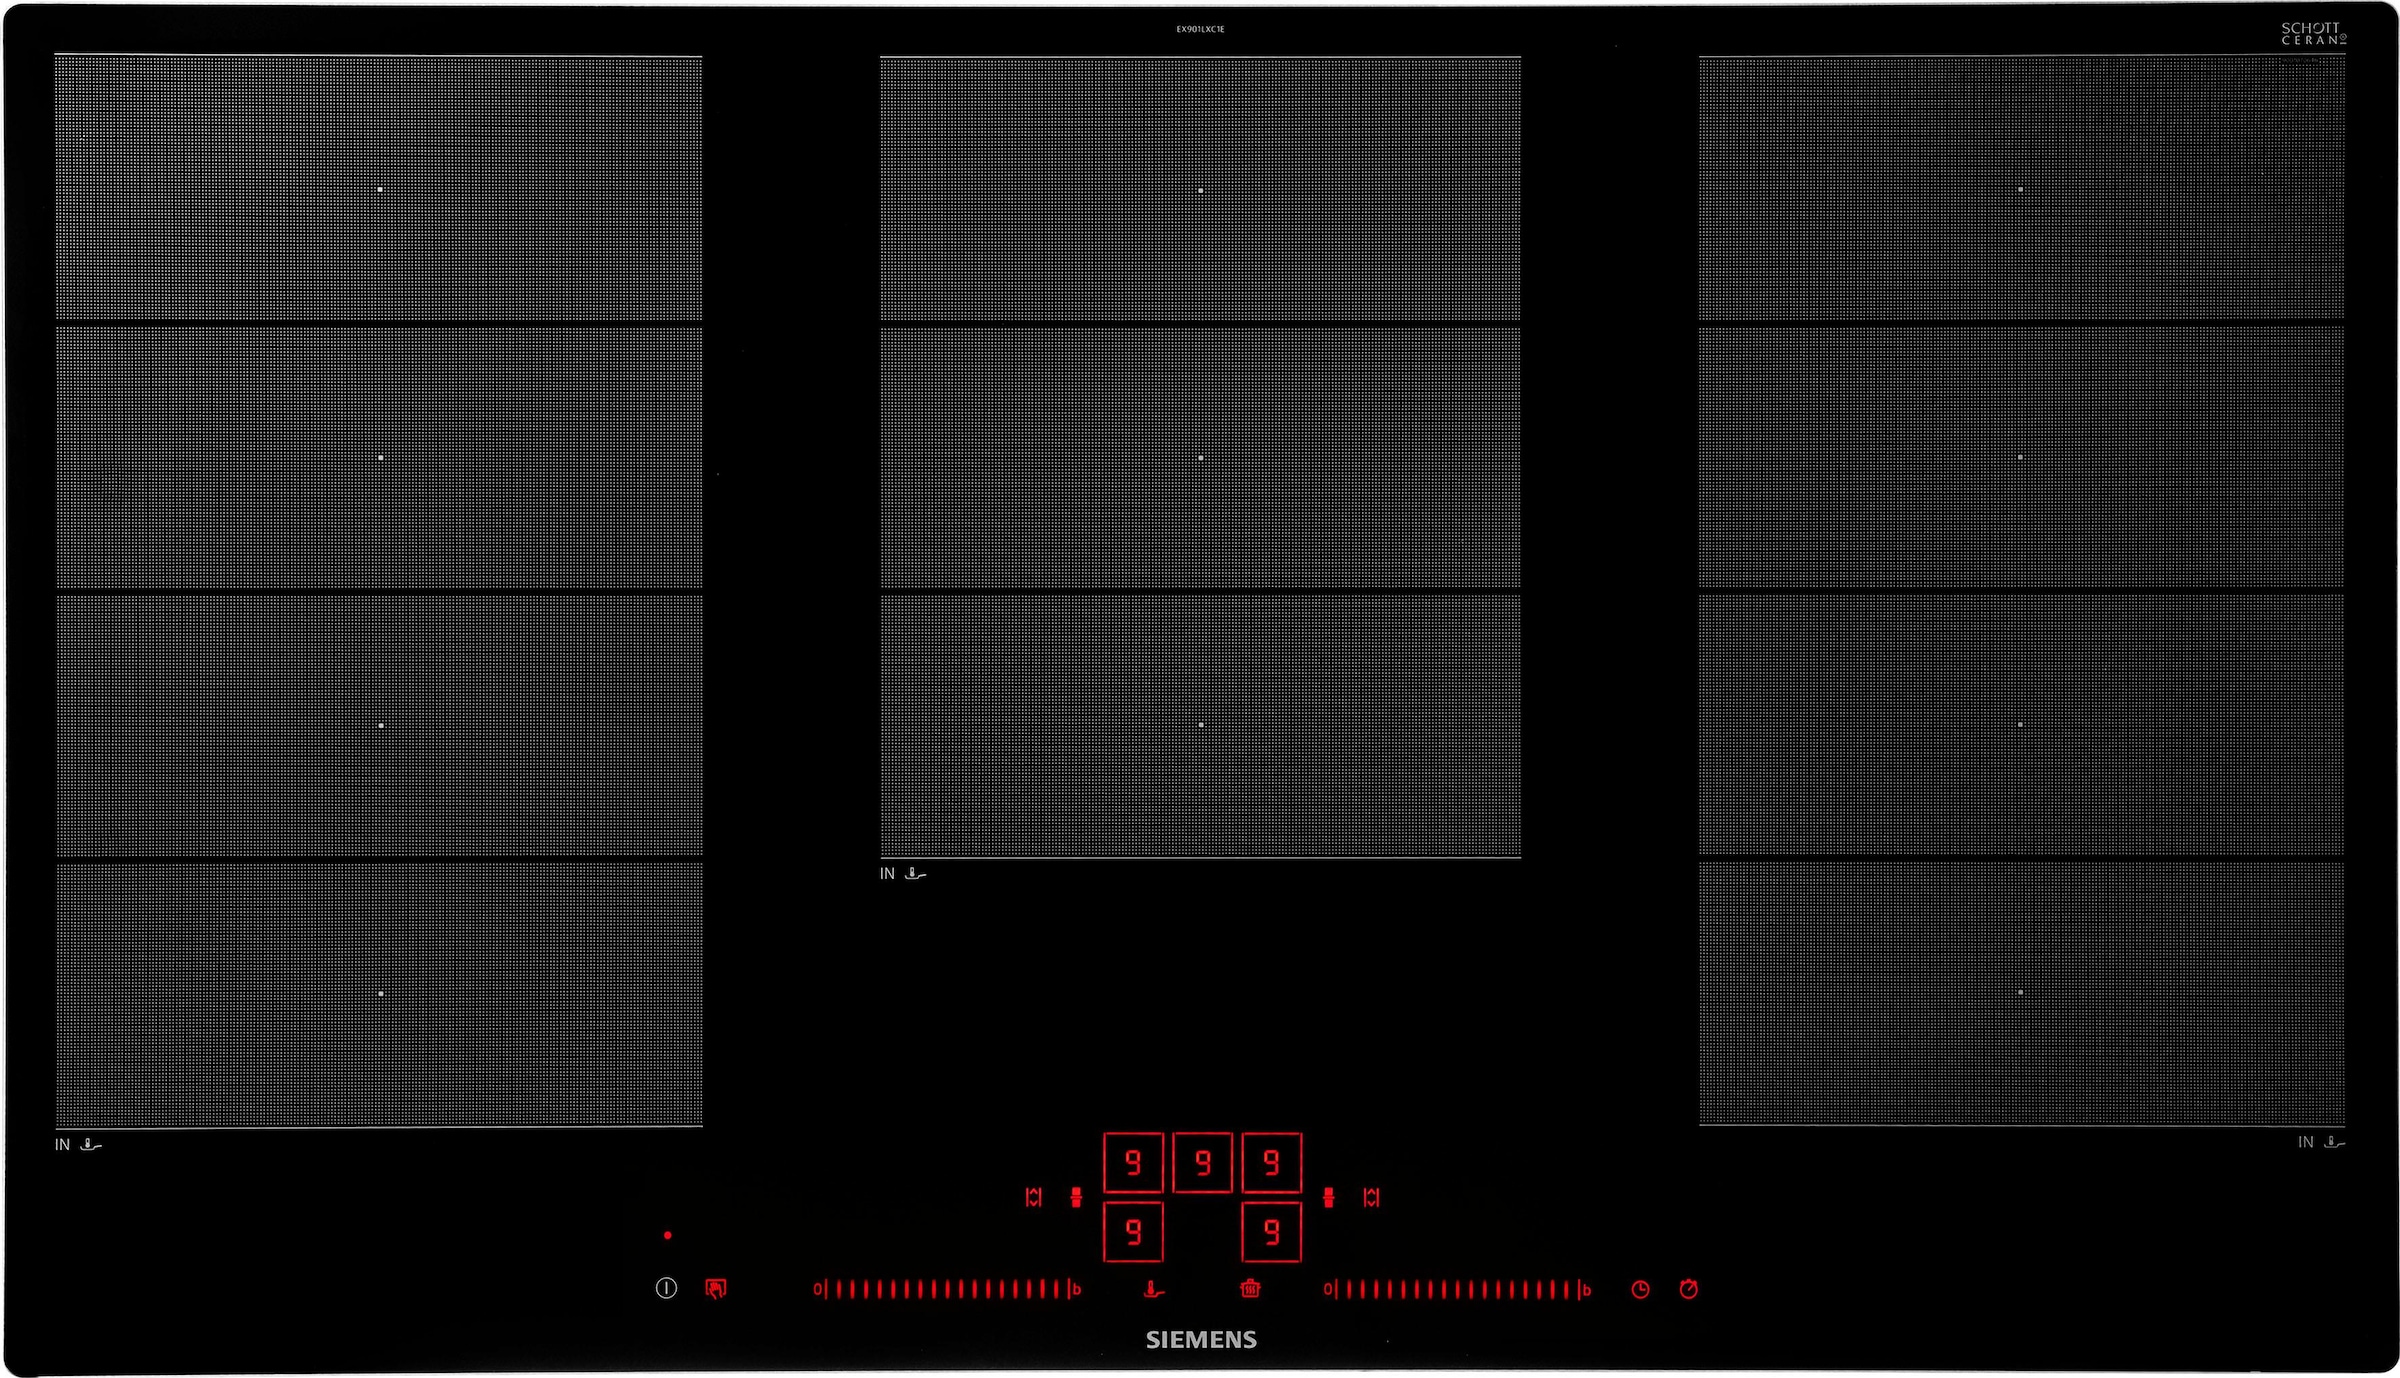This screenshot has height=1378, width=2400.
Task: Tap the 0 end of left power slider
Action: [817, 1289]
